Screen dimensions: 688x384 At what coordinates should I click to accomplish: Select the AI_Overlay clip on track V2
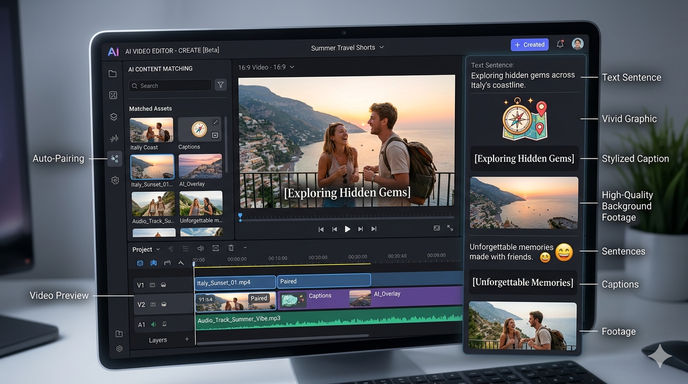coord(405,297)
